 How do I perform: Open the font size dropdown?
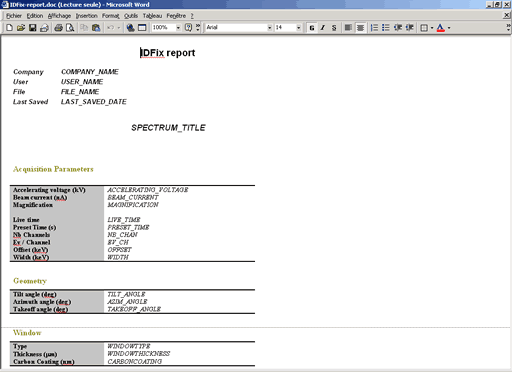tap(298, 28)
